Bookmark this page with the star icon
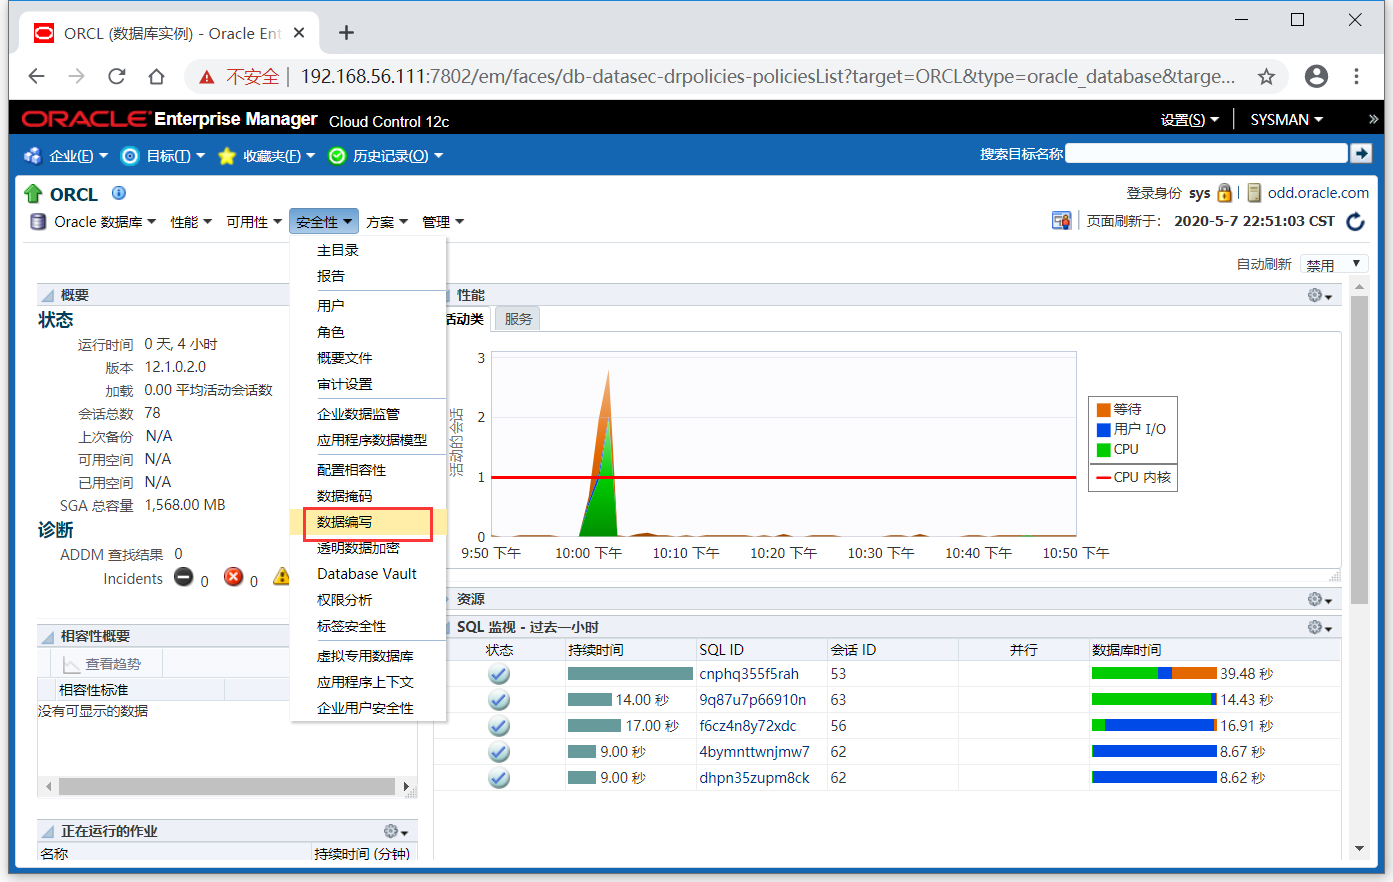This screenshot has width=1393, height=882. coord(1266,77)
